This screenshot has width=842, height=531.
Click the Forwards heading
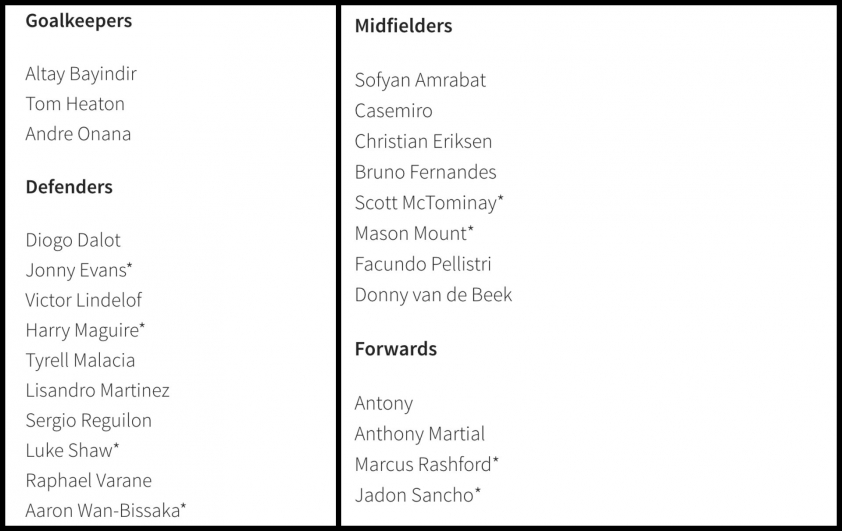click(396, 349)
